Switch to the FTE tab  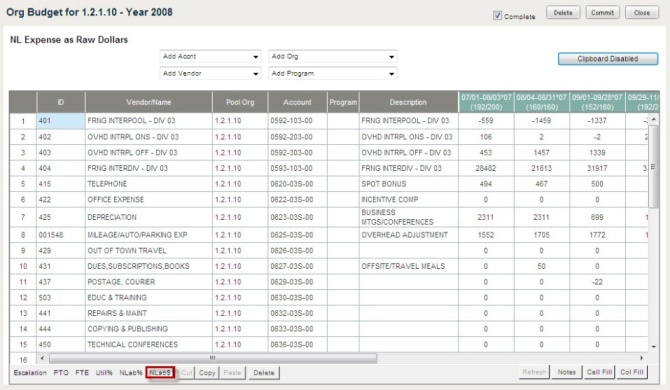(82, 372)
